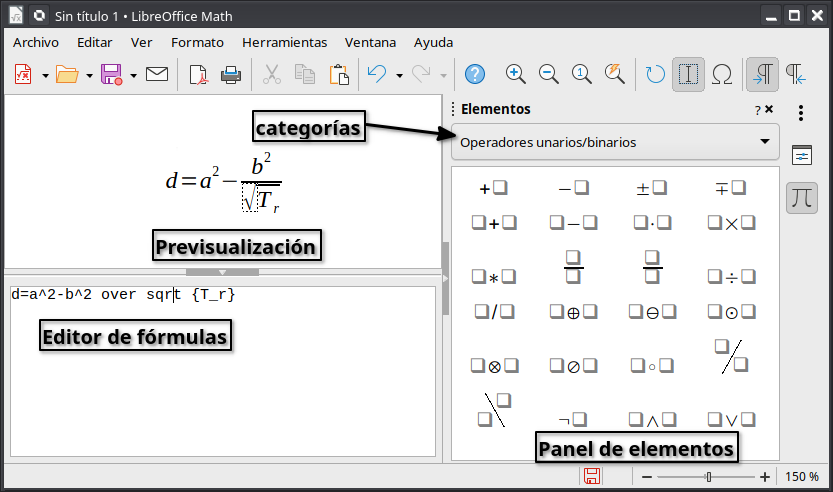Viewport: 833px width, 492px height.
Task: Expand the Redo history dropdown arrow
Action: [444, 75]
